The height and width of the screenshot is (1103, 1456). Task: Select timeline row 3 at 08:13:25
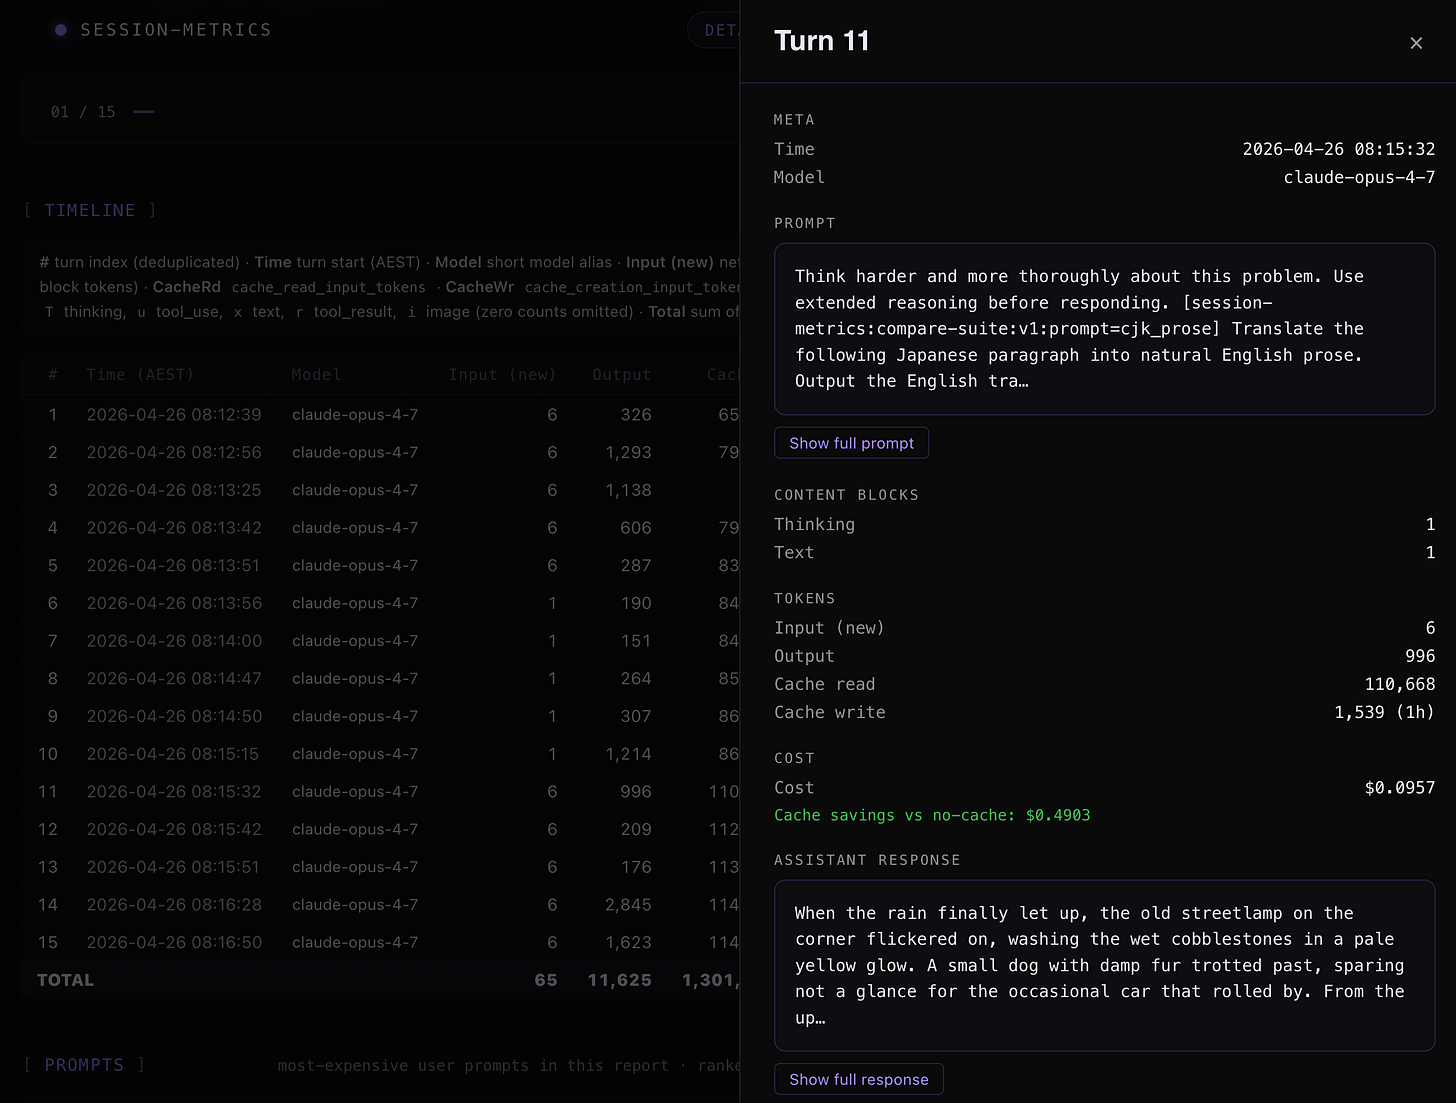[x=381, y=490]
